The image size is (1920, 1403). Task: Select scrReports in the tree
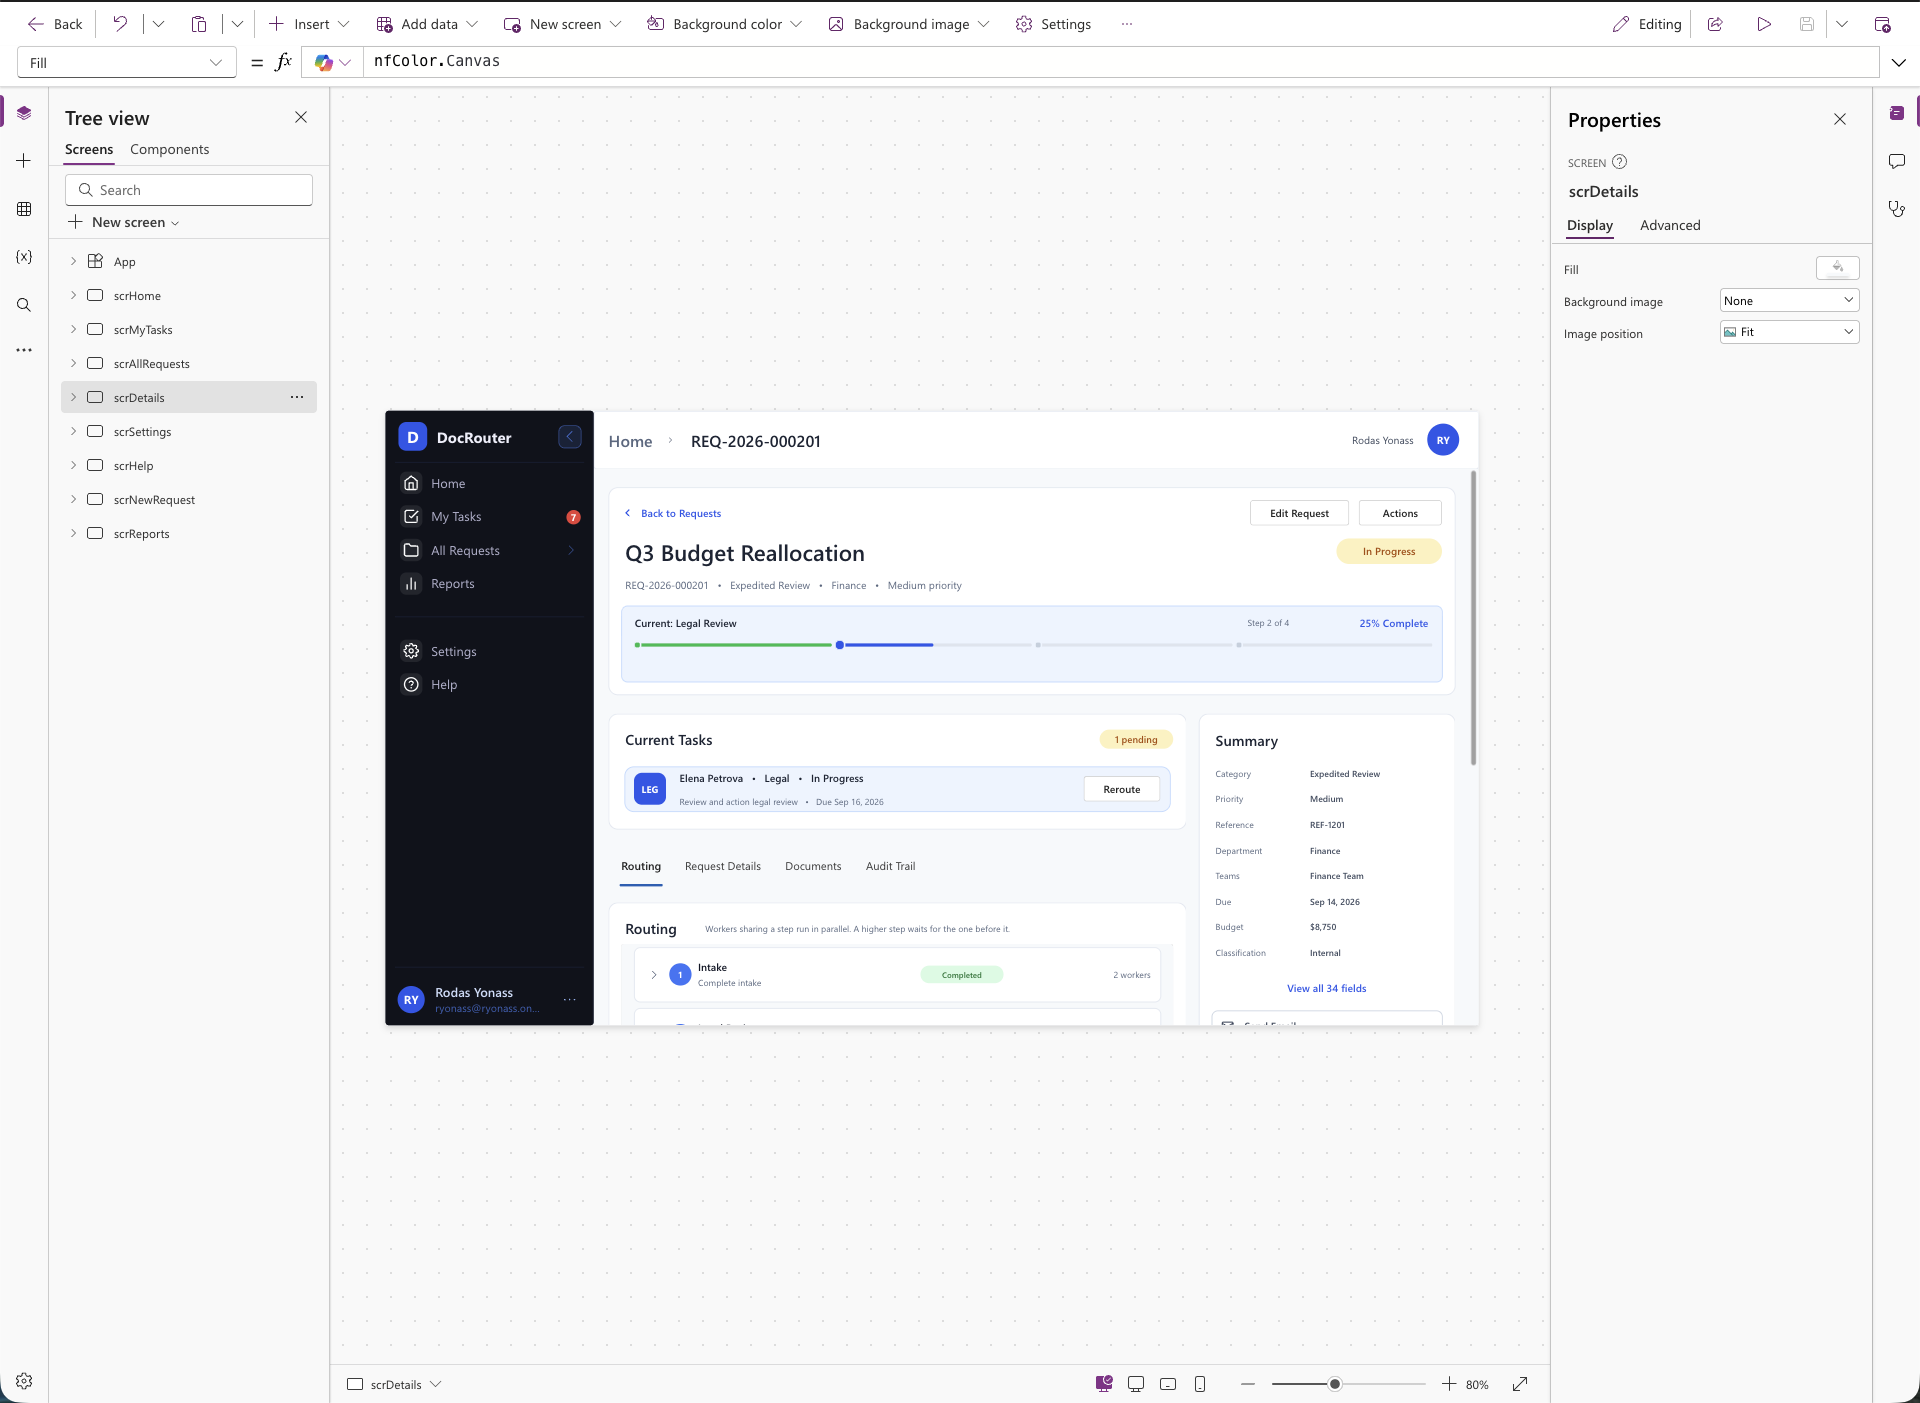[189, 533]
